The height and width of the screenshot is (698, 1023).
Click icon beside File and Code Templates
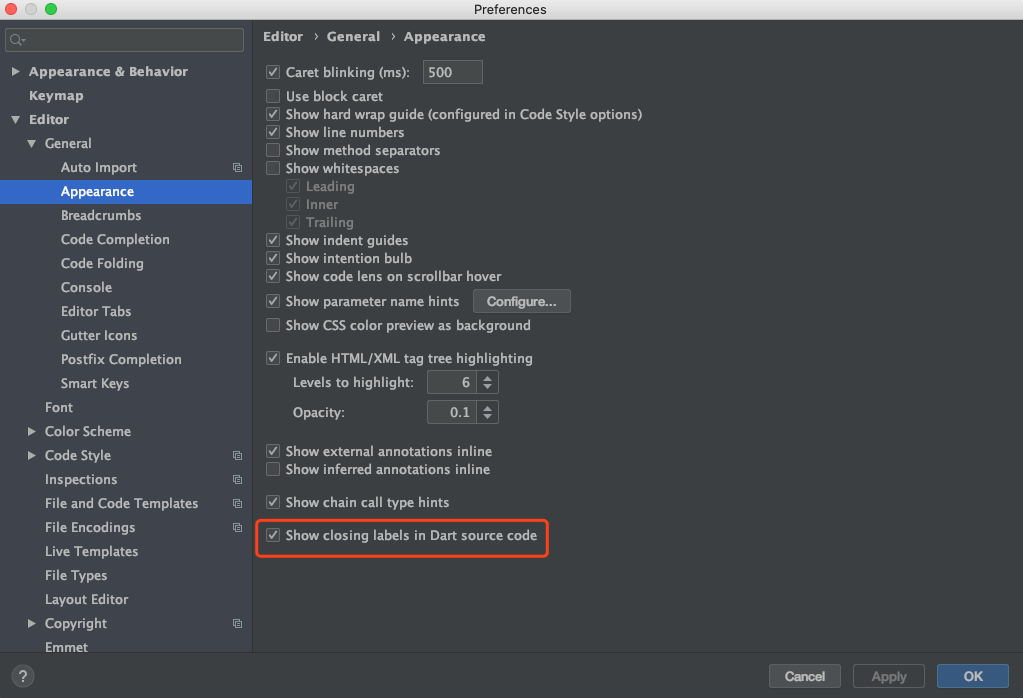coord(237,504)
